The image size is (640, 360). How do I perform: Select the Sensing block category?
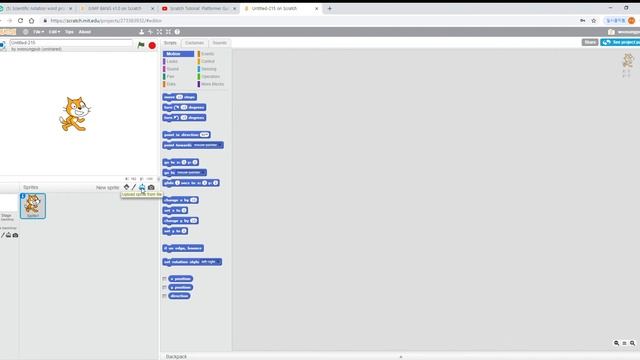point(209,69)
